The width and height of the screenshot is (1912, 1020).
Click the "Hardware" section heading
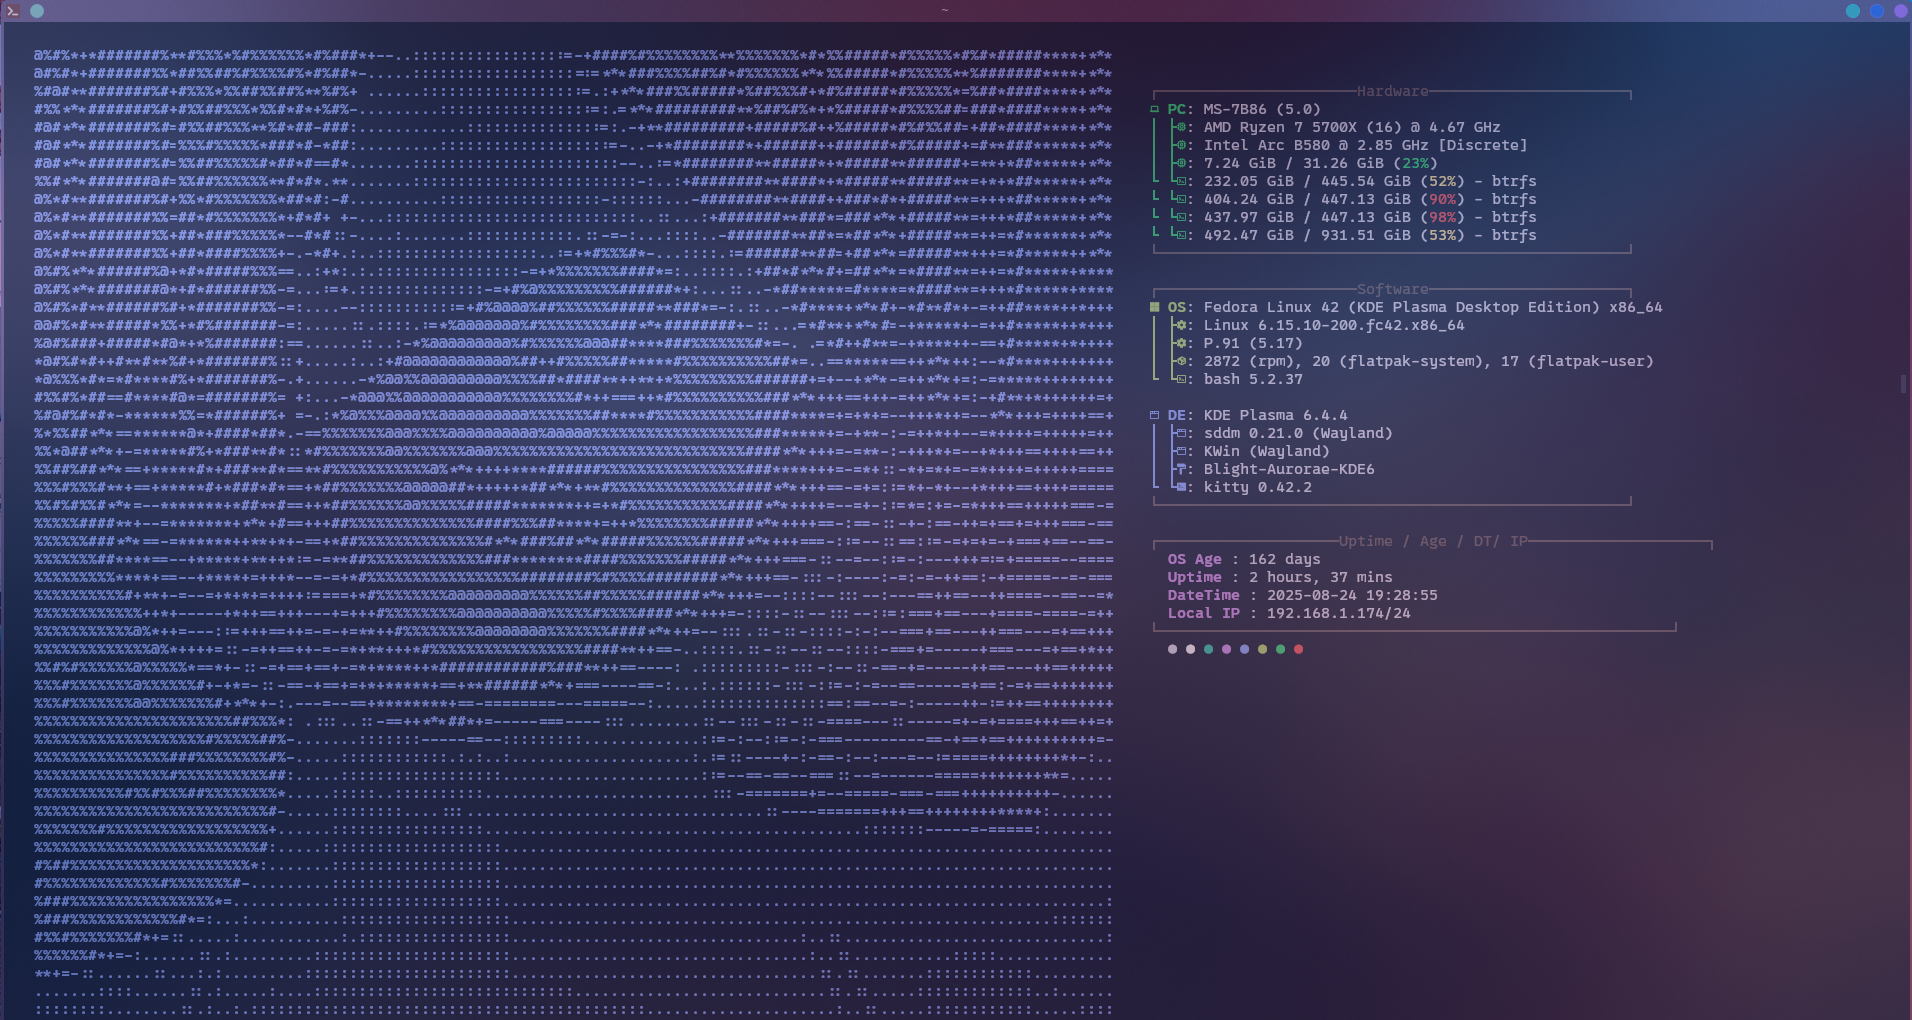(x=1393, y=91)
